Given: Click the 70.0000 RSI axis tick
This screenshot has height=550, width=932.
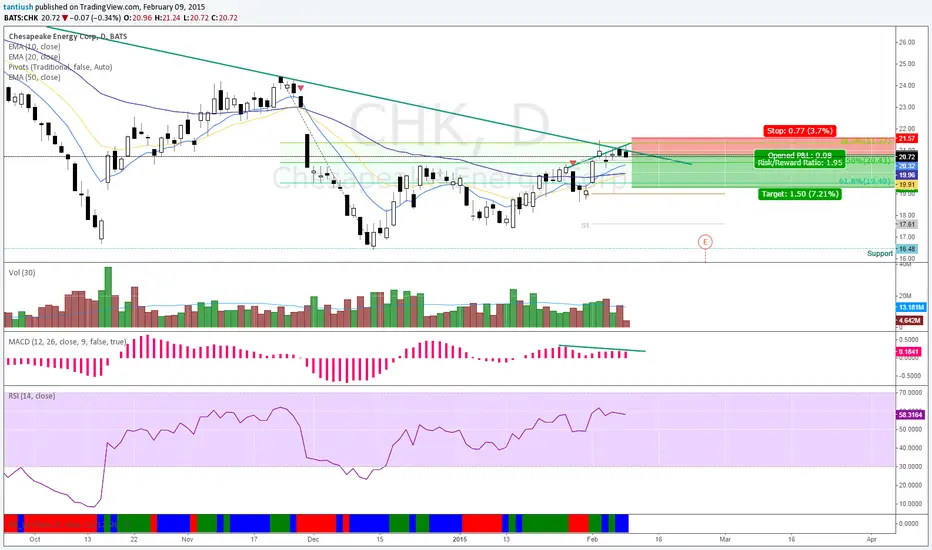Looking at the screenshot, I should tap(909, 392).
